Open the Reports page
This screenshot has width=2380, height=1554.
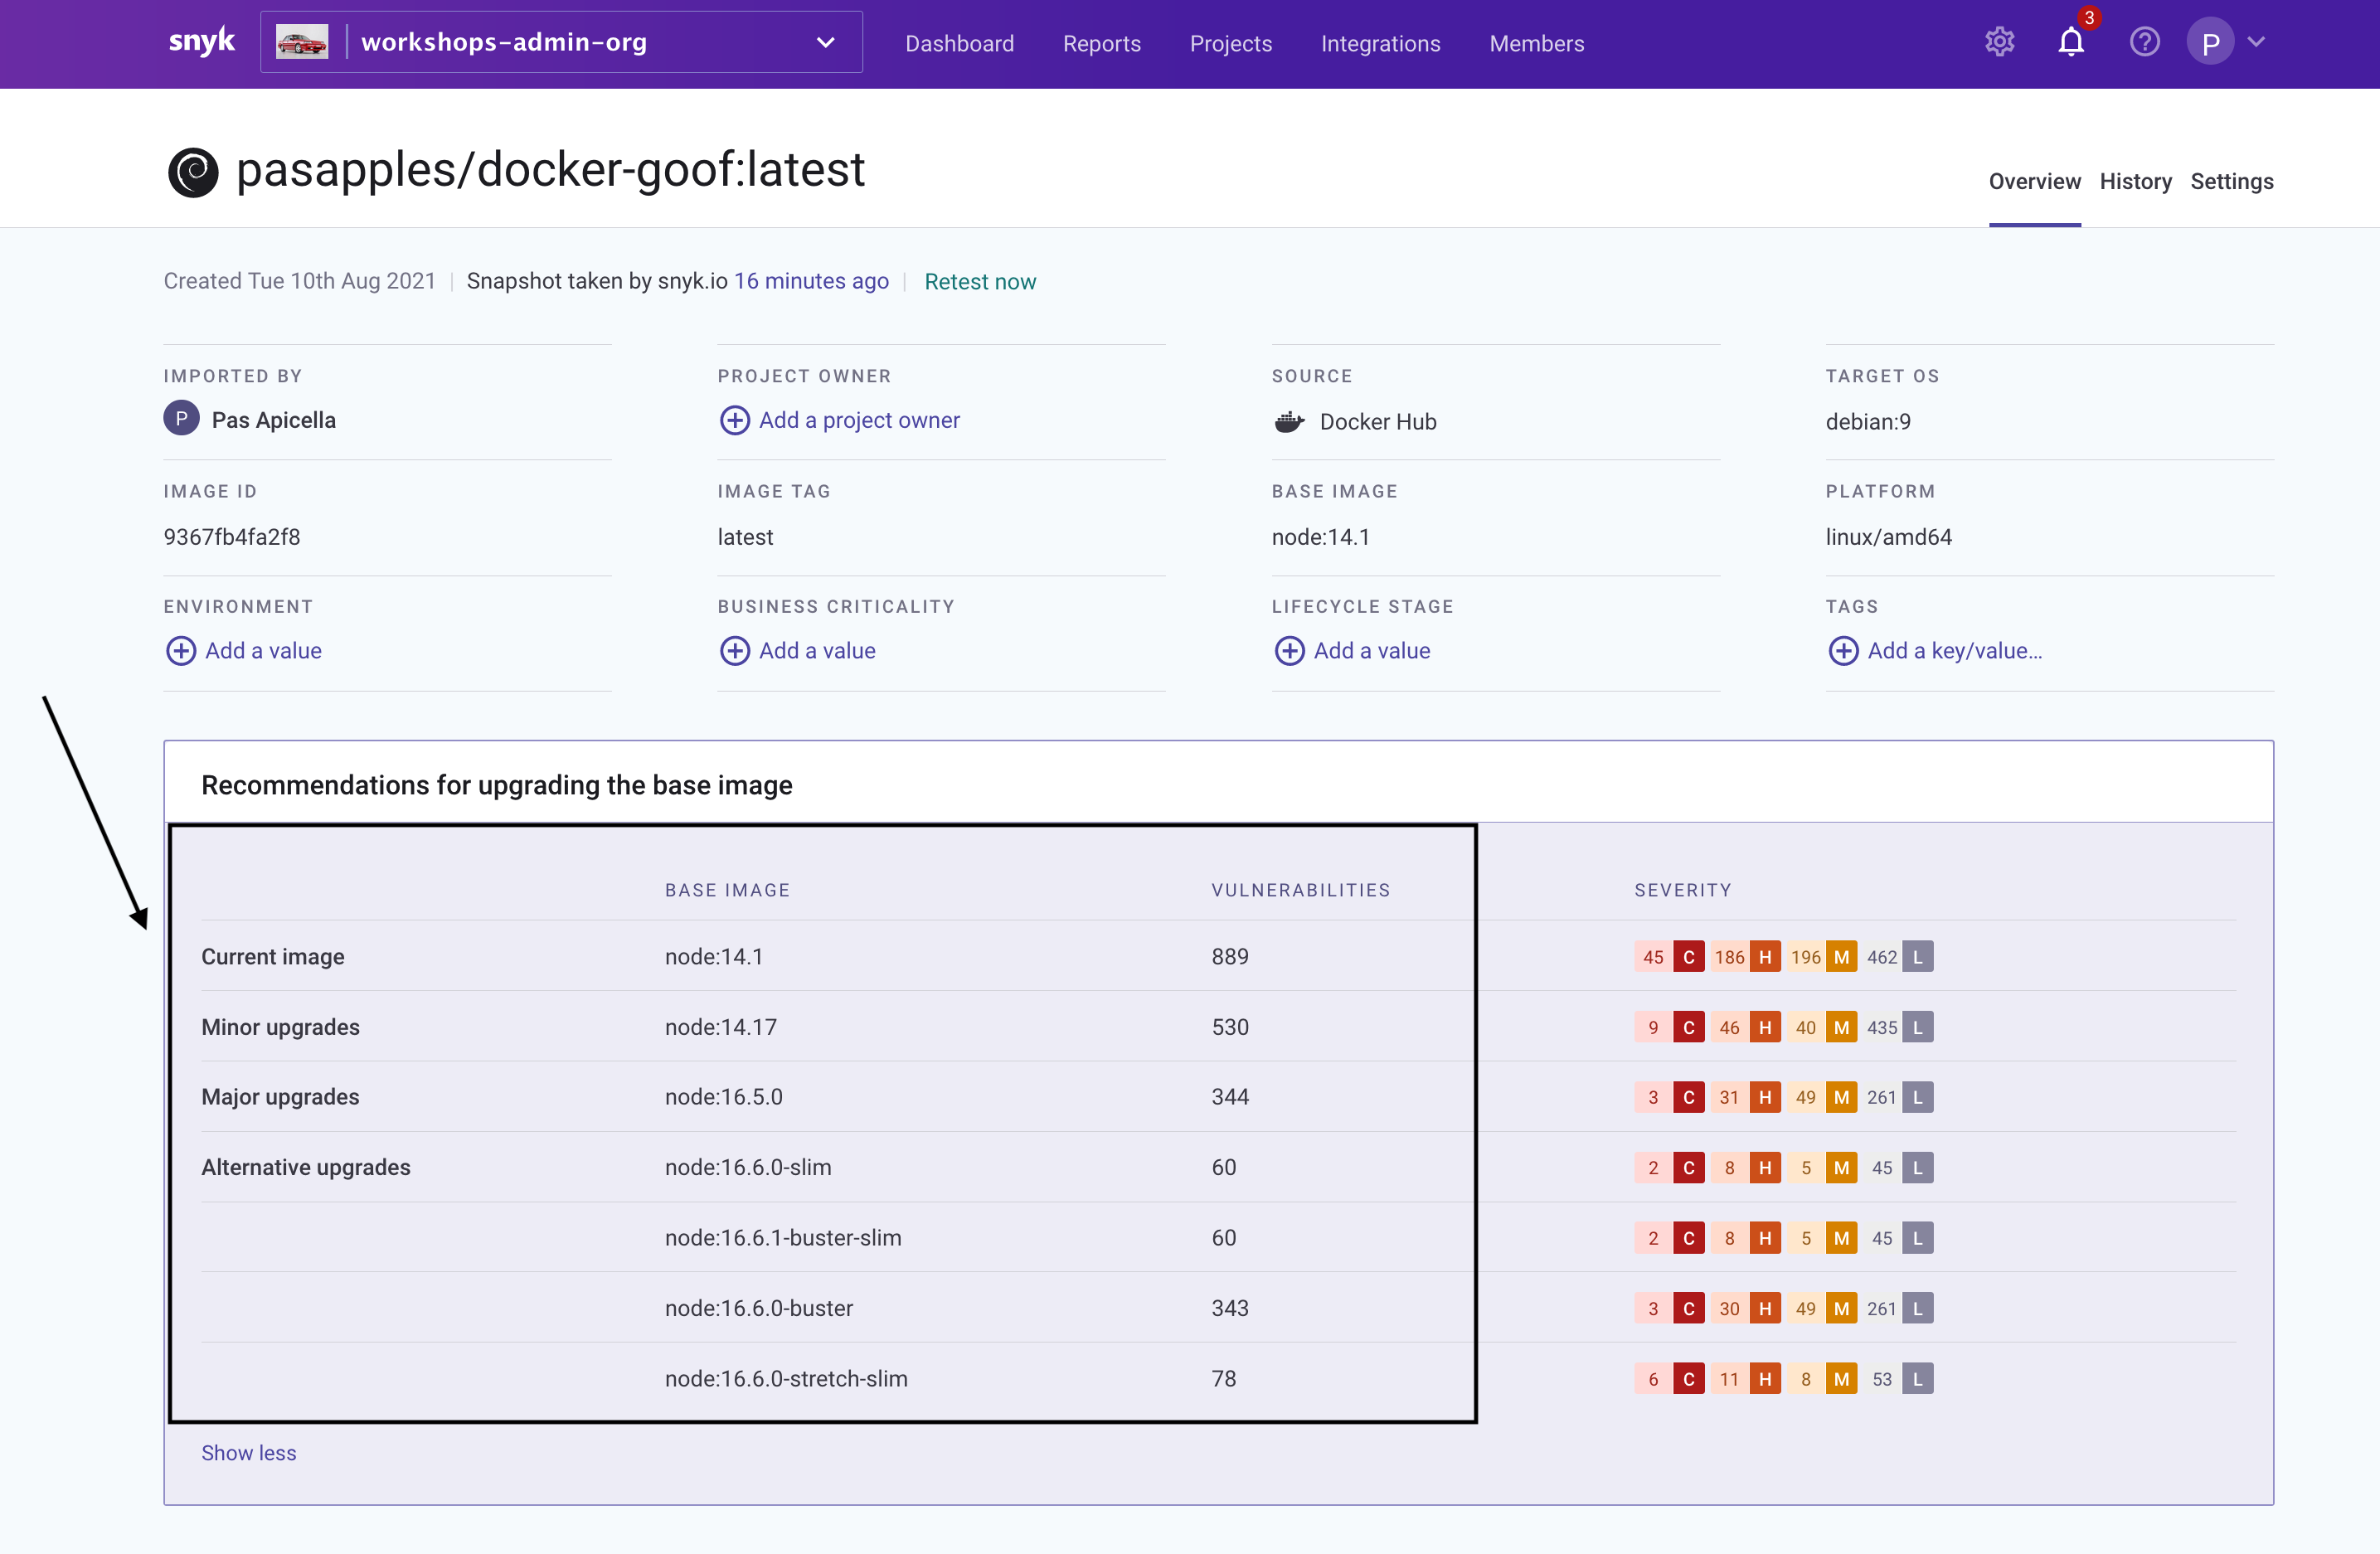click(1101, 43)
